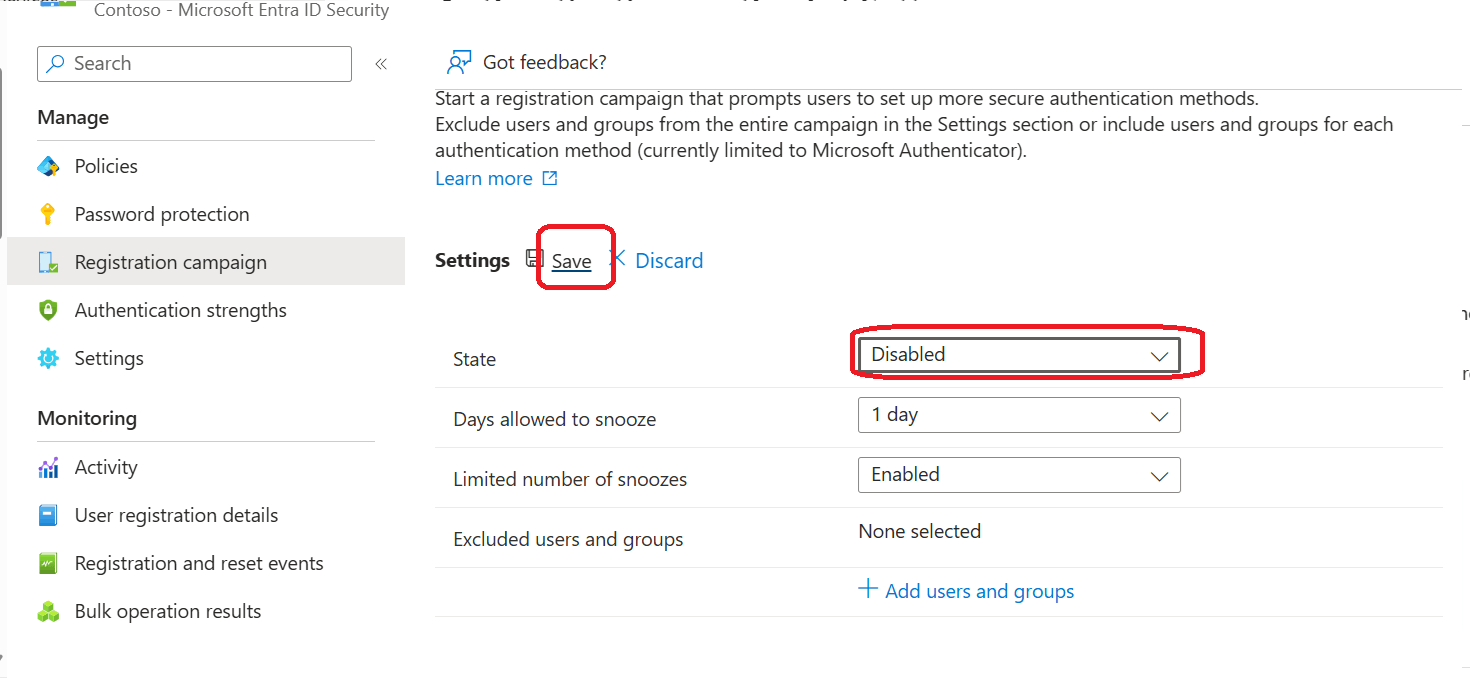1470x678 pixels.
Task: Select the Policies icon in the sidebar
Action: click(x=48, y=165)
